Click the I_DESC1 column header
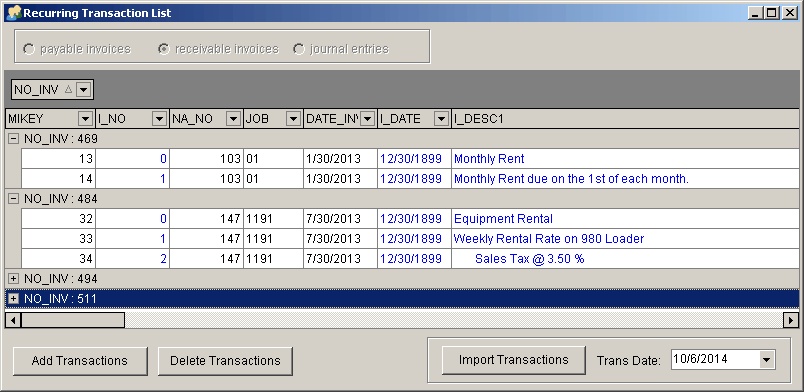This screenshot has height=392, width=804. coord(625,119)
